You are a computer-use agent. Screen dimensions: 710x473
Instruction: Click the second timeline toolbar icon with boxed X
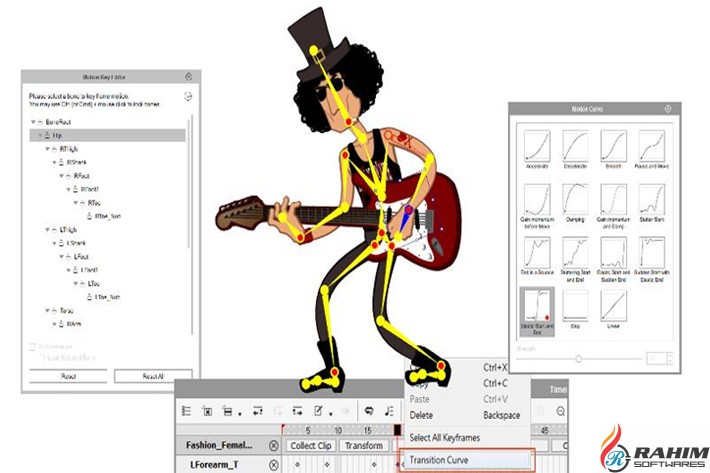[207, 411]
